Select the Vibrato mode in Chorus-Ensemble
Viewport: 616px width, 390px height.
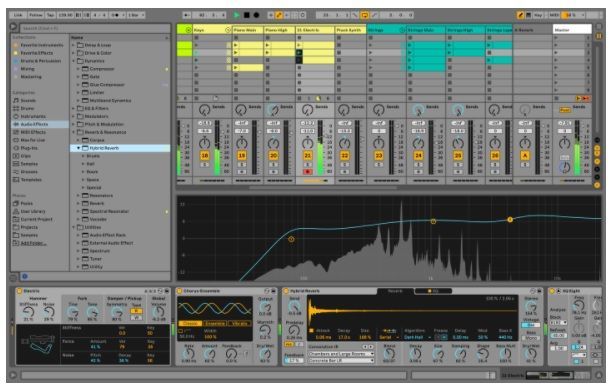pos(239,324)
